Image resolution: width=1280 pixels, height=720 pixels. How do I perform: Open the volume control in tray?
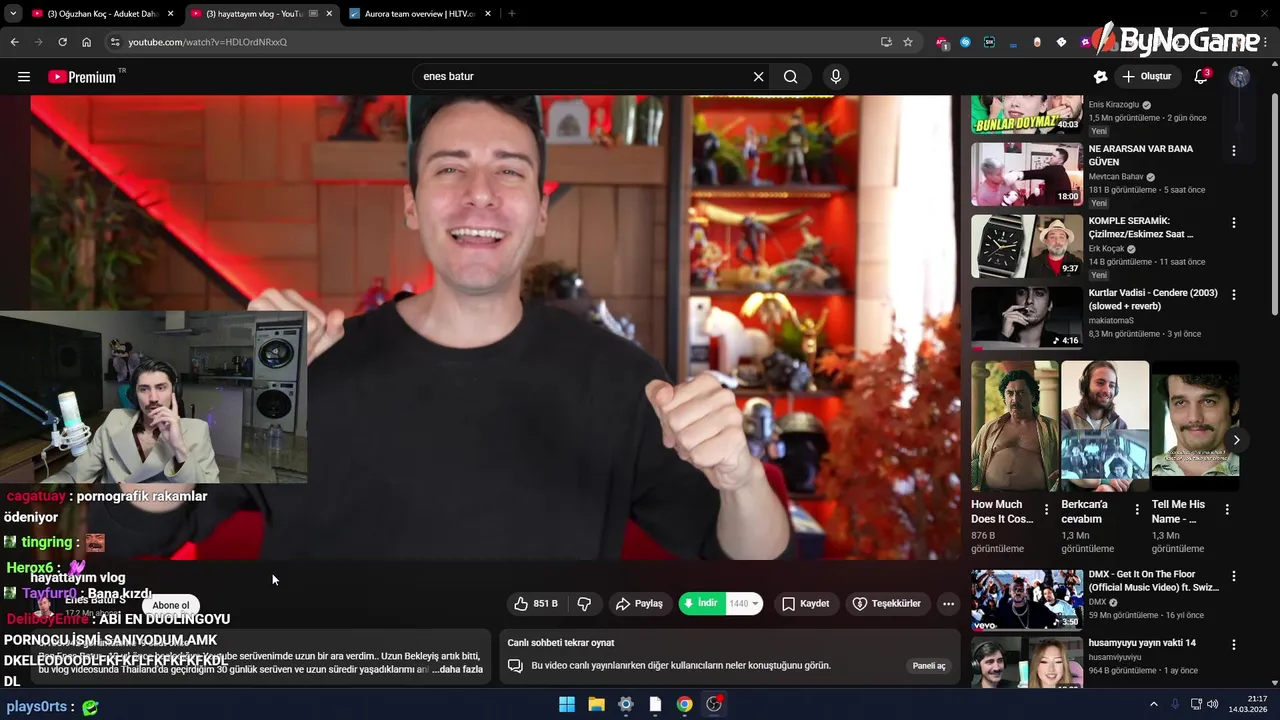click(x=1213, y=704)
